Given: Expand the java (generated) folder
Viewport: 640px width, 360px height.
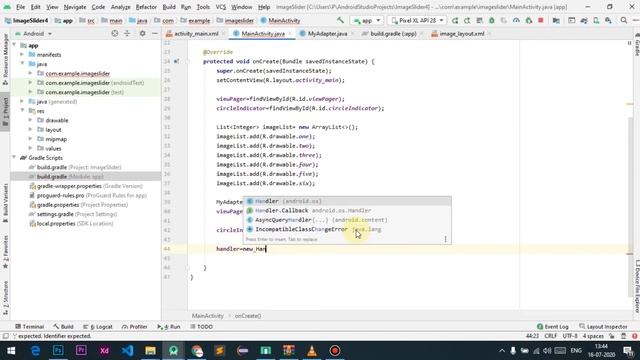Looking at the screenshot, I should [22, 102].
